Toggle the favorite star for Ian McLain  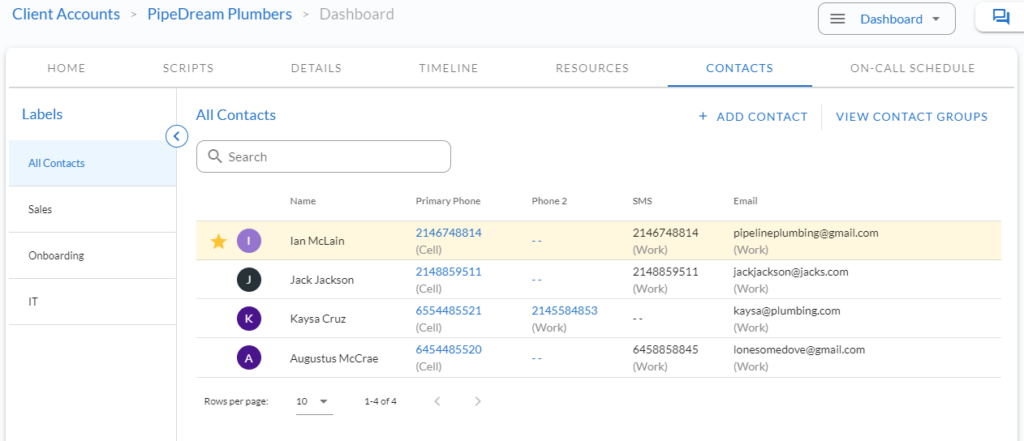tap(218, 242)
